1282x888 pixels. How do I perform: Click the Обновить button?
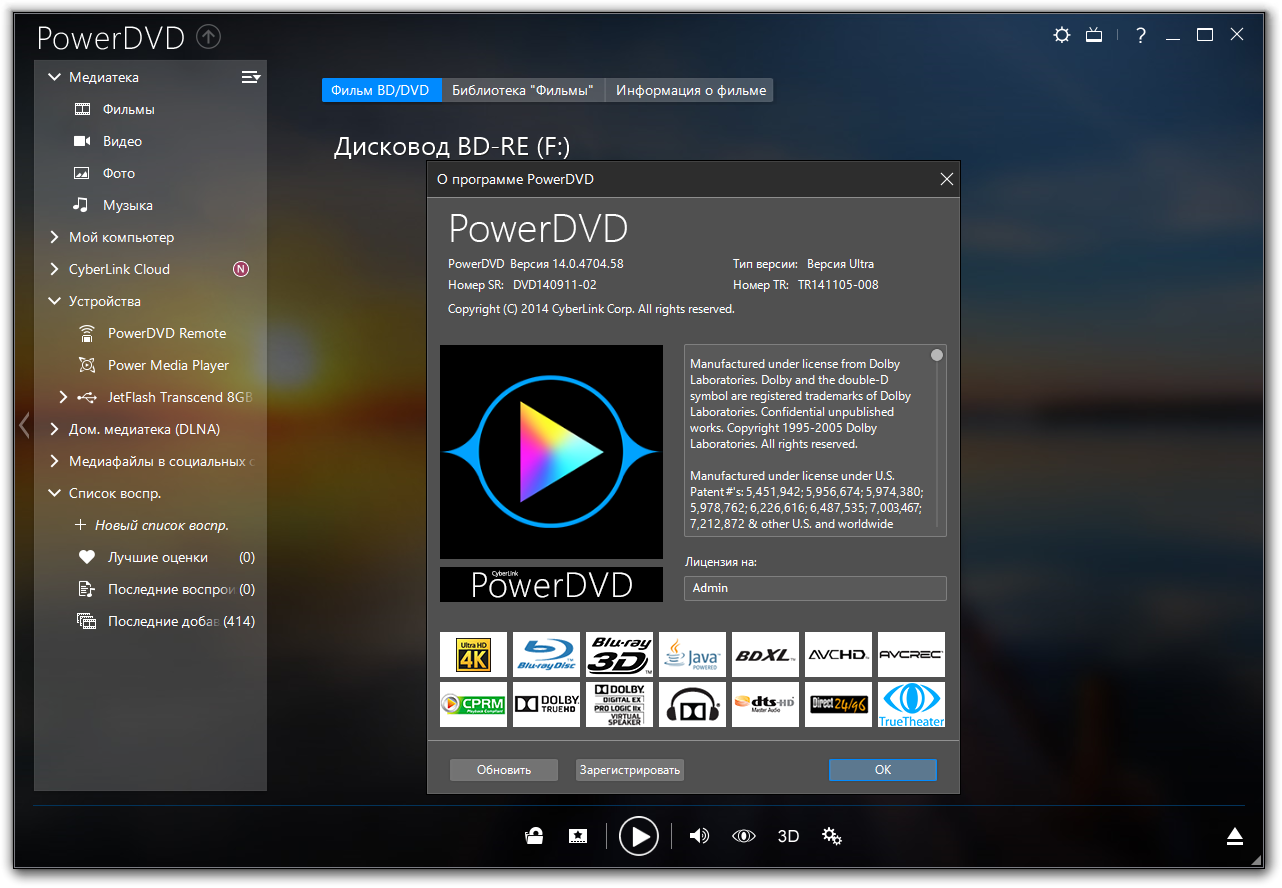click(503, 770)
